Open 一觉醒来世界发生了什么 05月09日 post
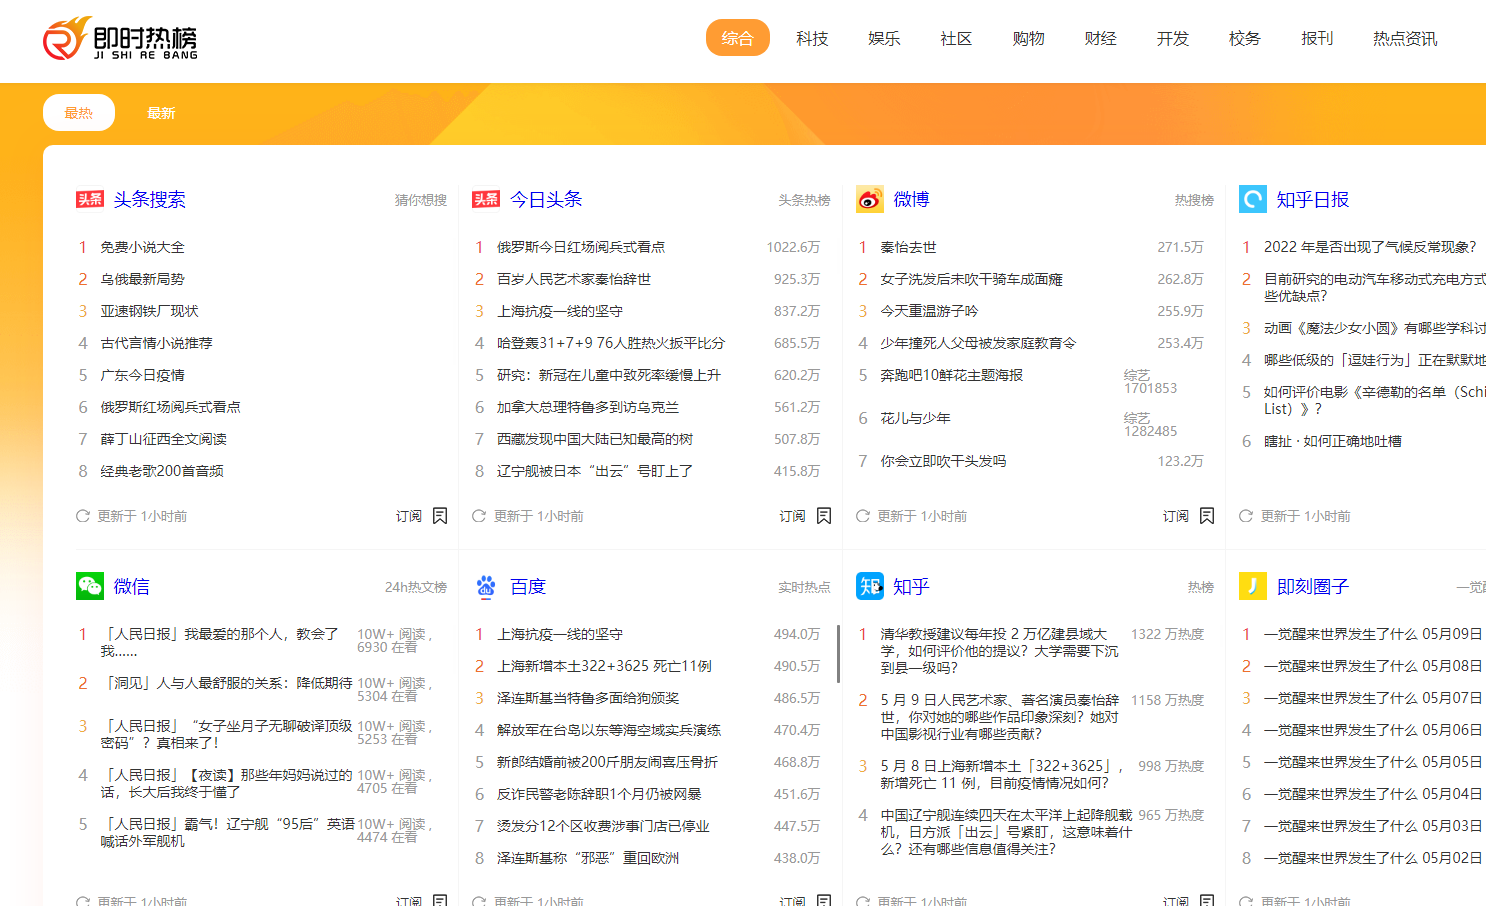This screenshot has width=1486, height=906. 1373,634
